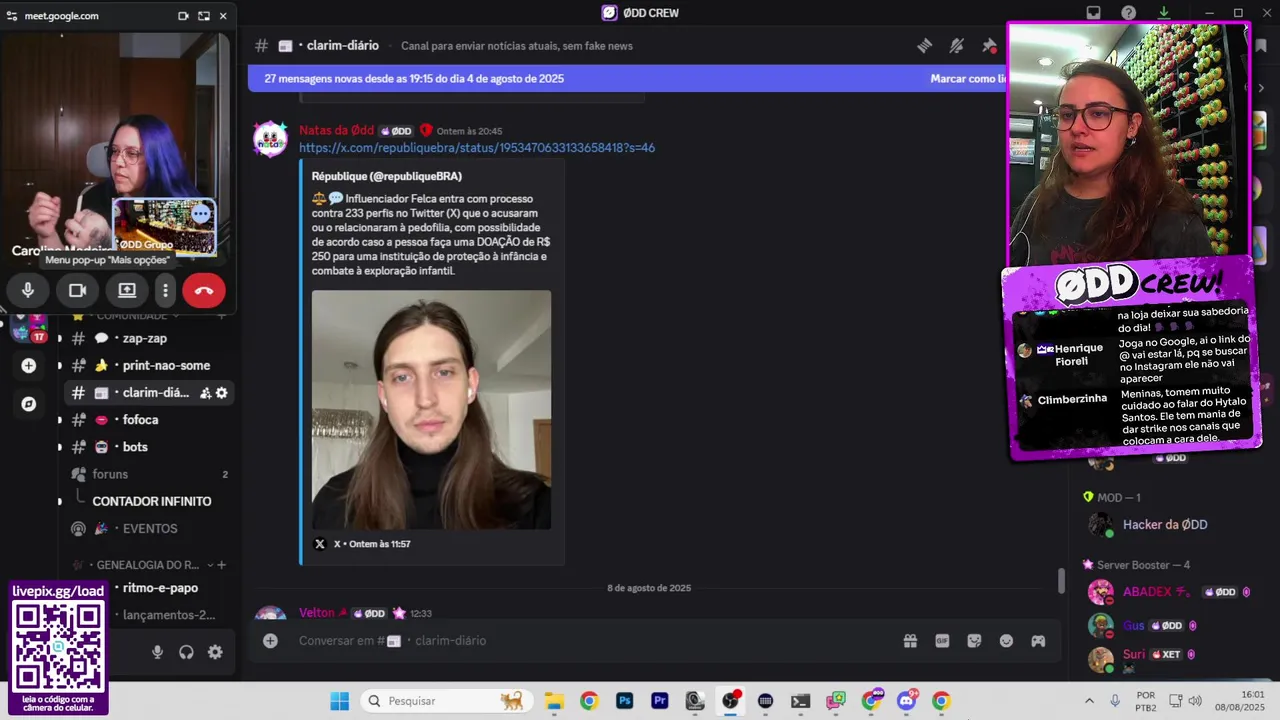The height and width of the screenshot is (720, 1280).
Task: Open Photoshop from taskbar
Action: (x=624, y=701)
